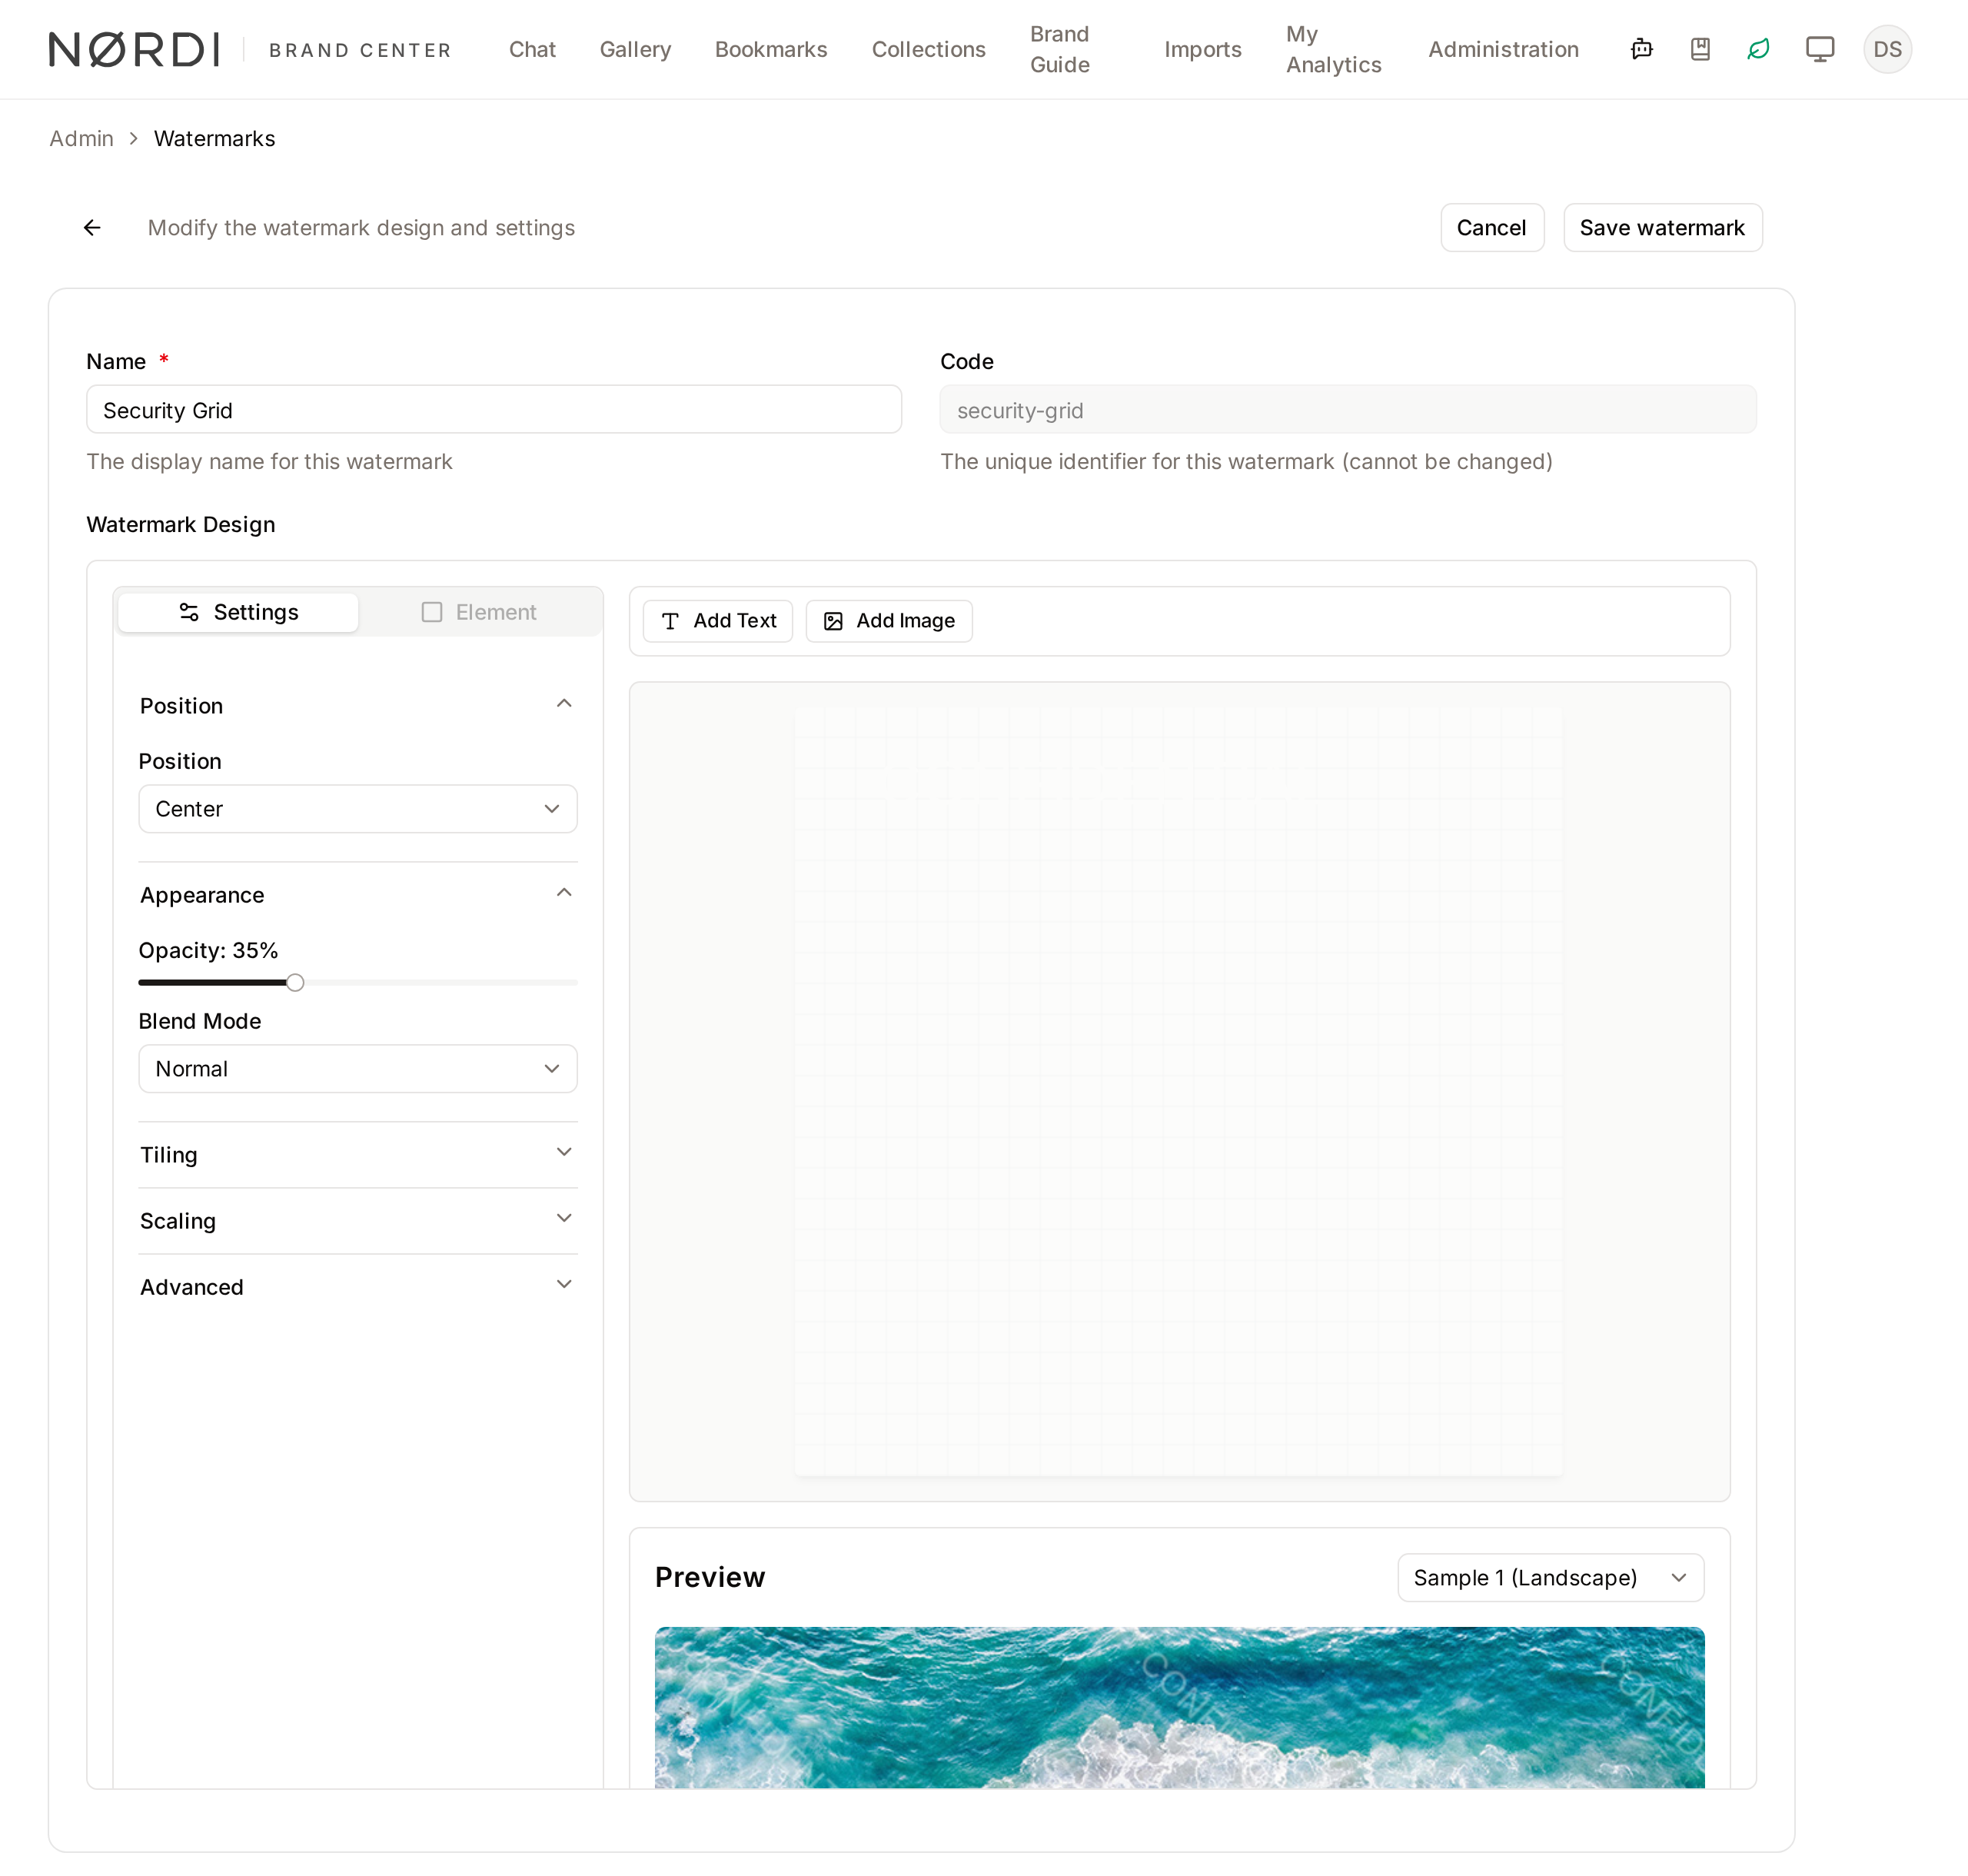Click the disabled security-grid Code field

click(x=1348, y=410)
